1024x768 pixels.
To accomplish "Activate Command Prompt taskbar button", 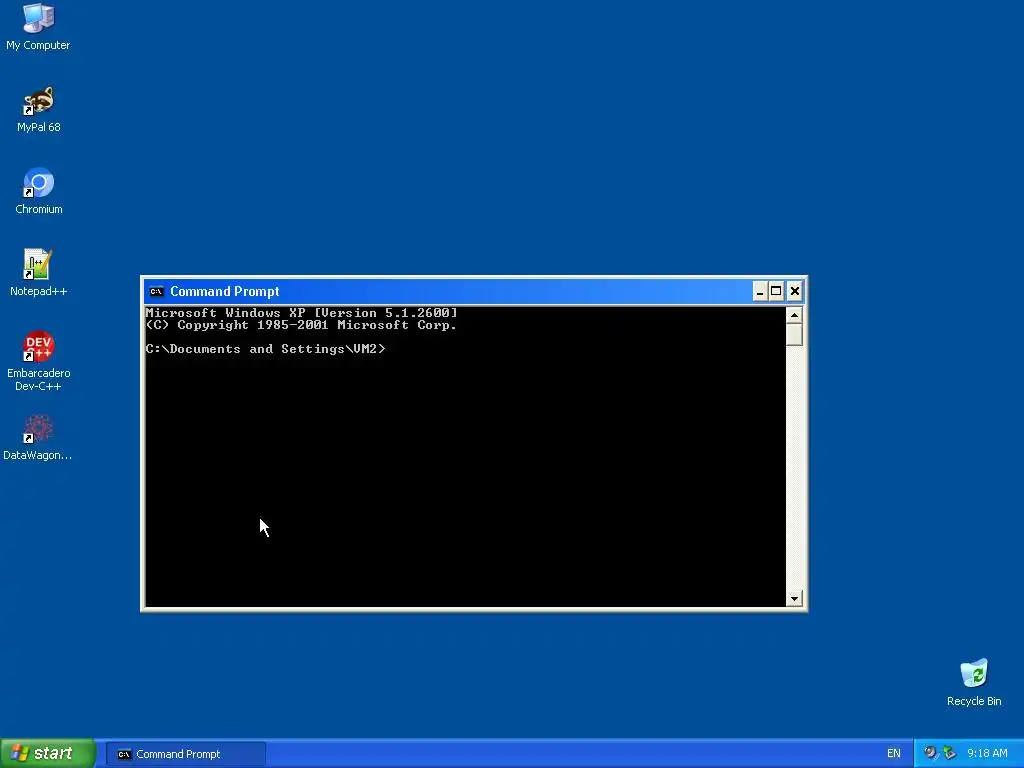I will (x=185, y=754).
